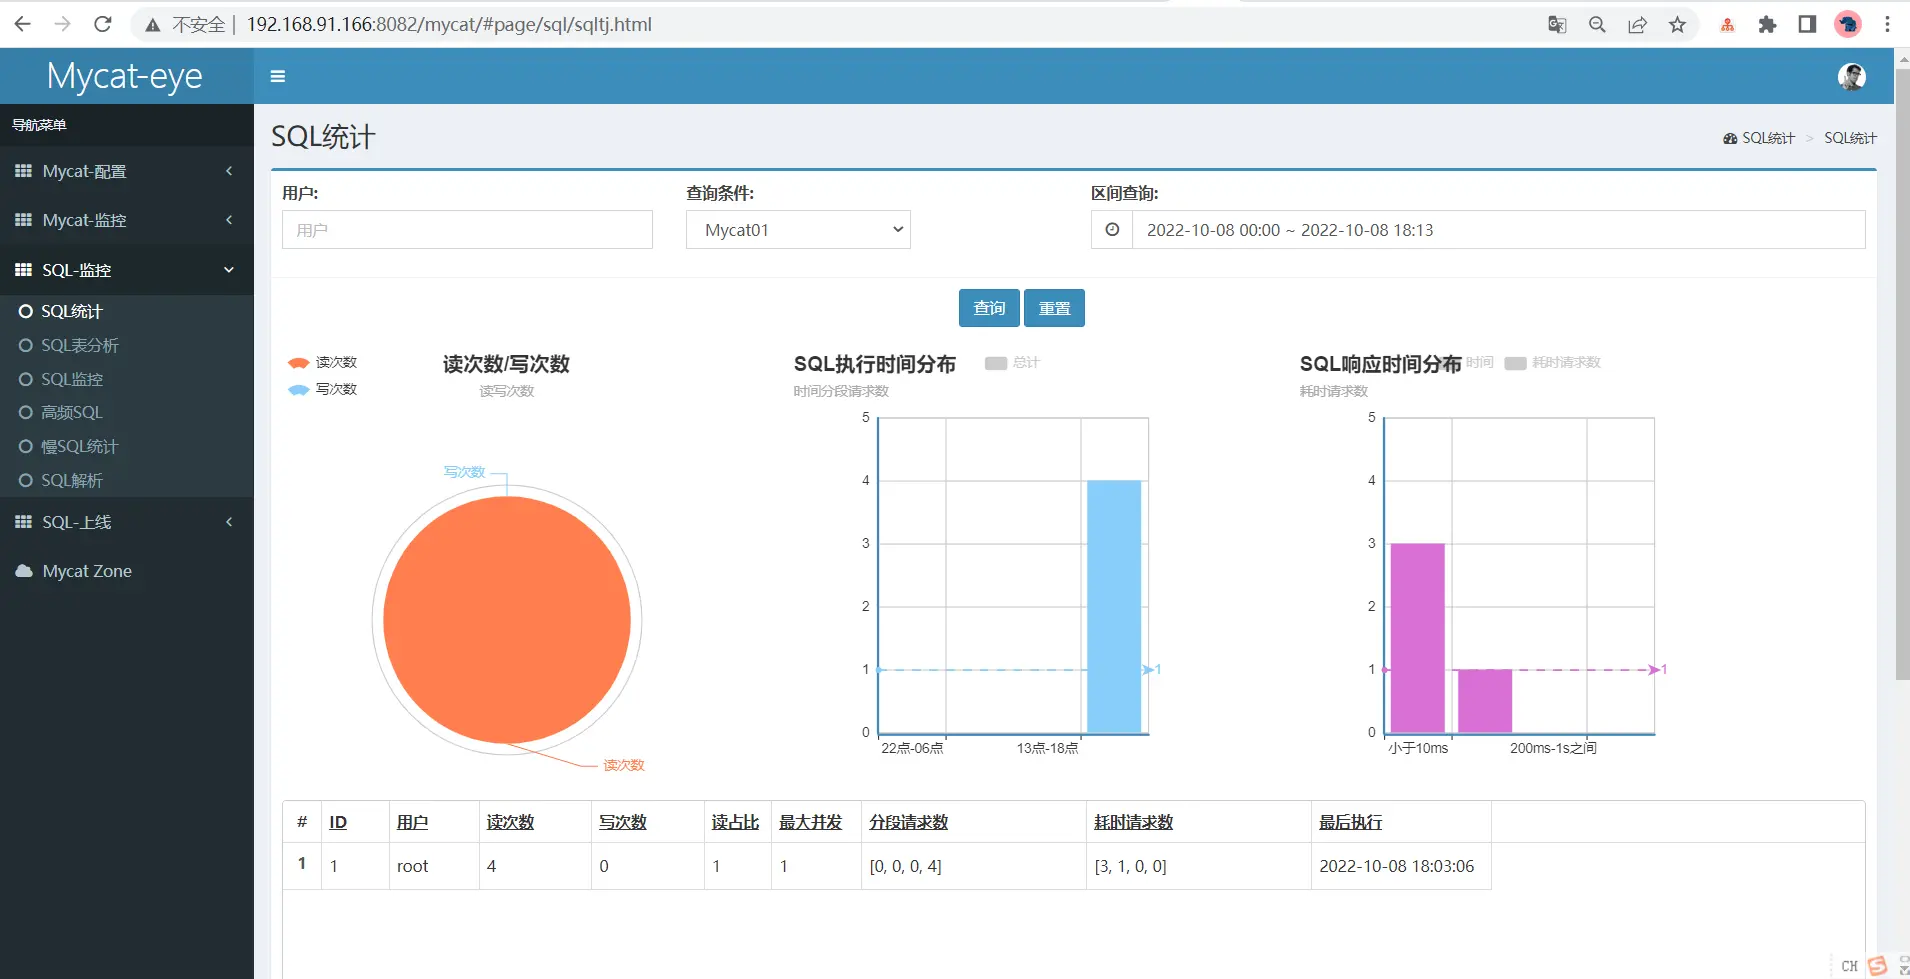Toggle 总计 legend in execution time chart
Viewport: 1910px width, 979px height.
1012,362
